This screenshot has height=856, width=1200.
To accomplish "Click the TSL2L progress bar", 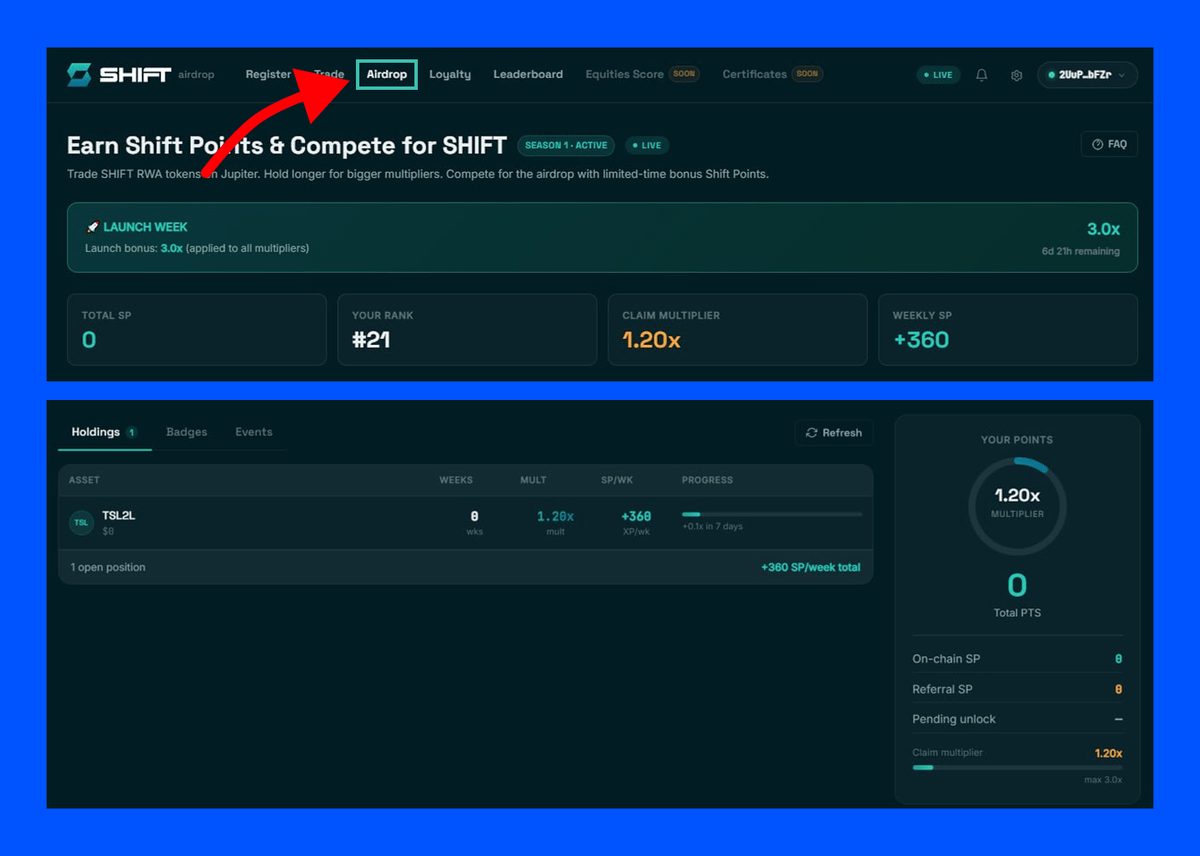I will [x=772, y=514].
